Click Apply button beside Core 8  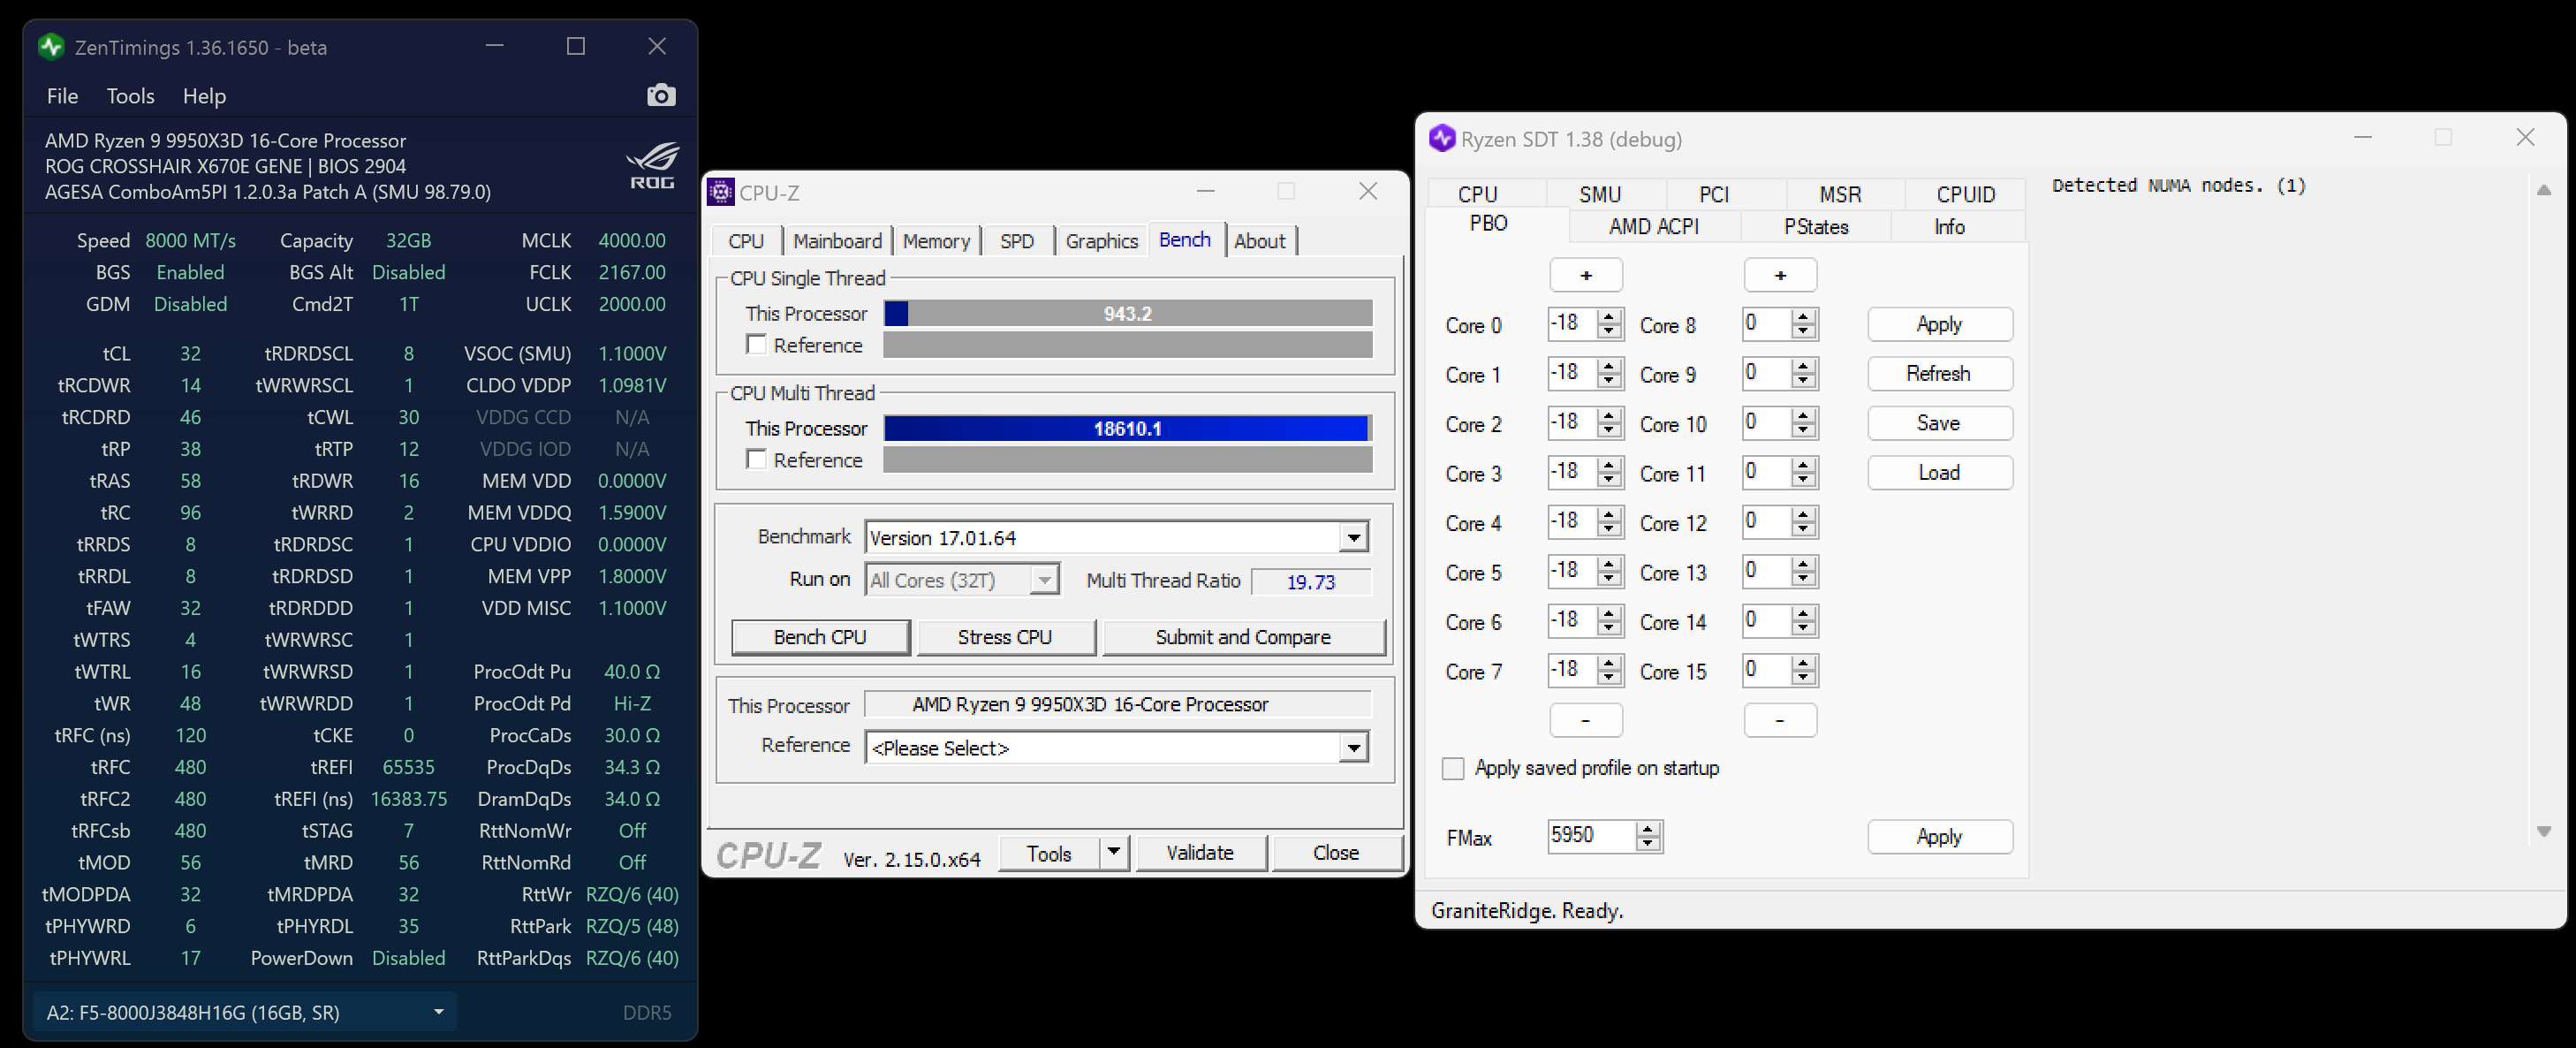click(x=1939, y=324)
